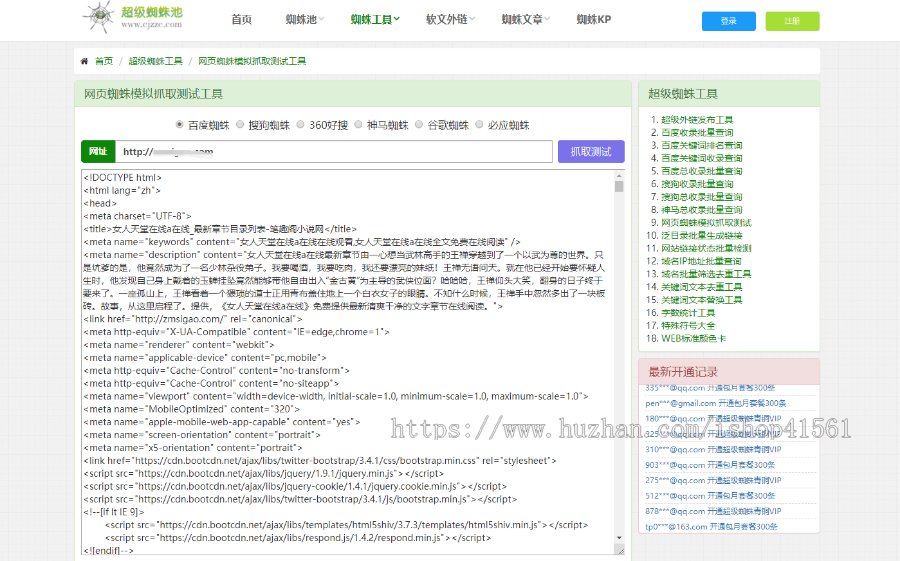Open 特殊符号大全 in the sidebar

(688, 326)
